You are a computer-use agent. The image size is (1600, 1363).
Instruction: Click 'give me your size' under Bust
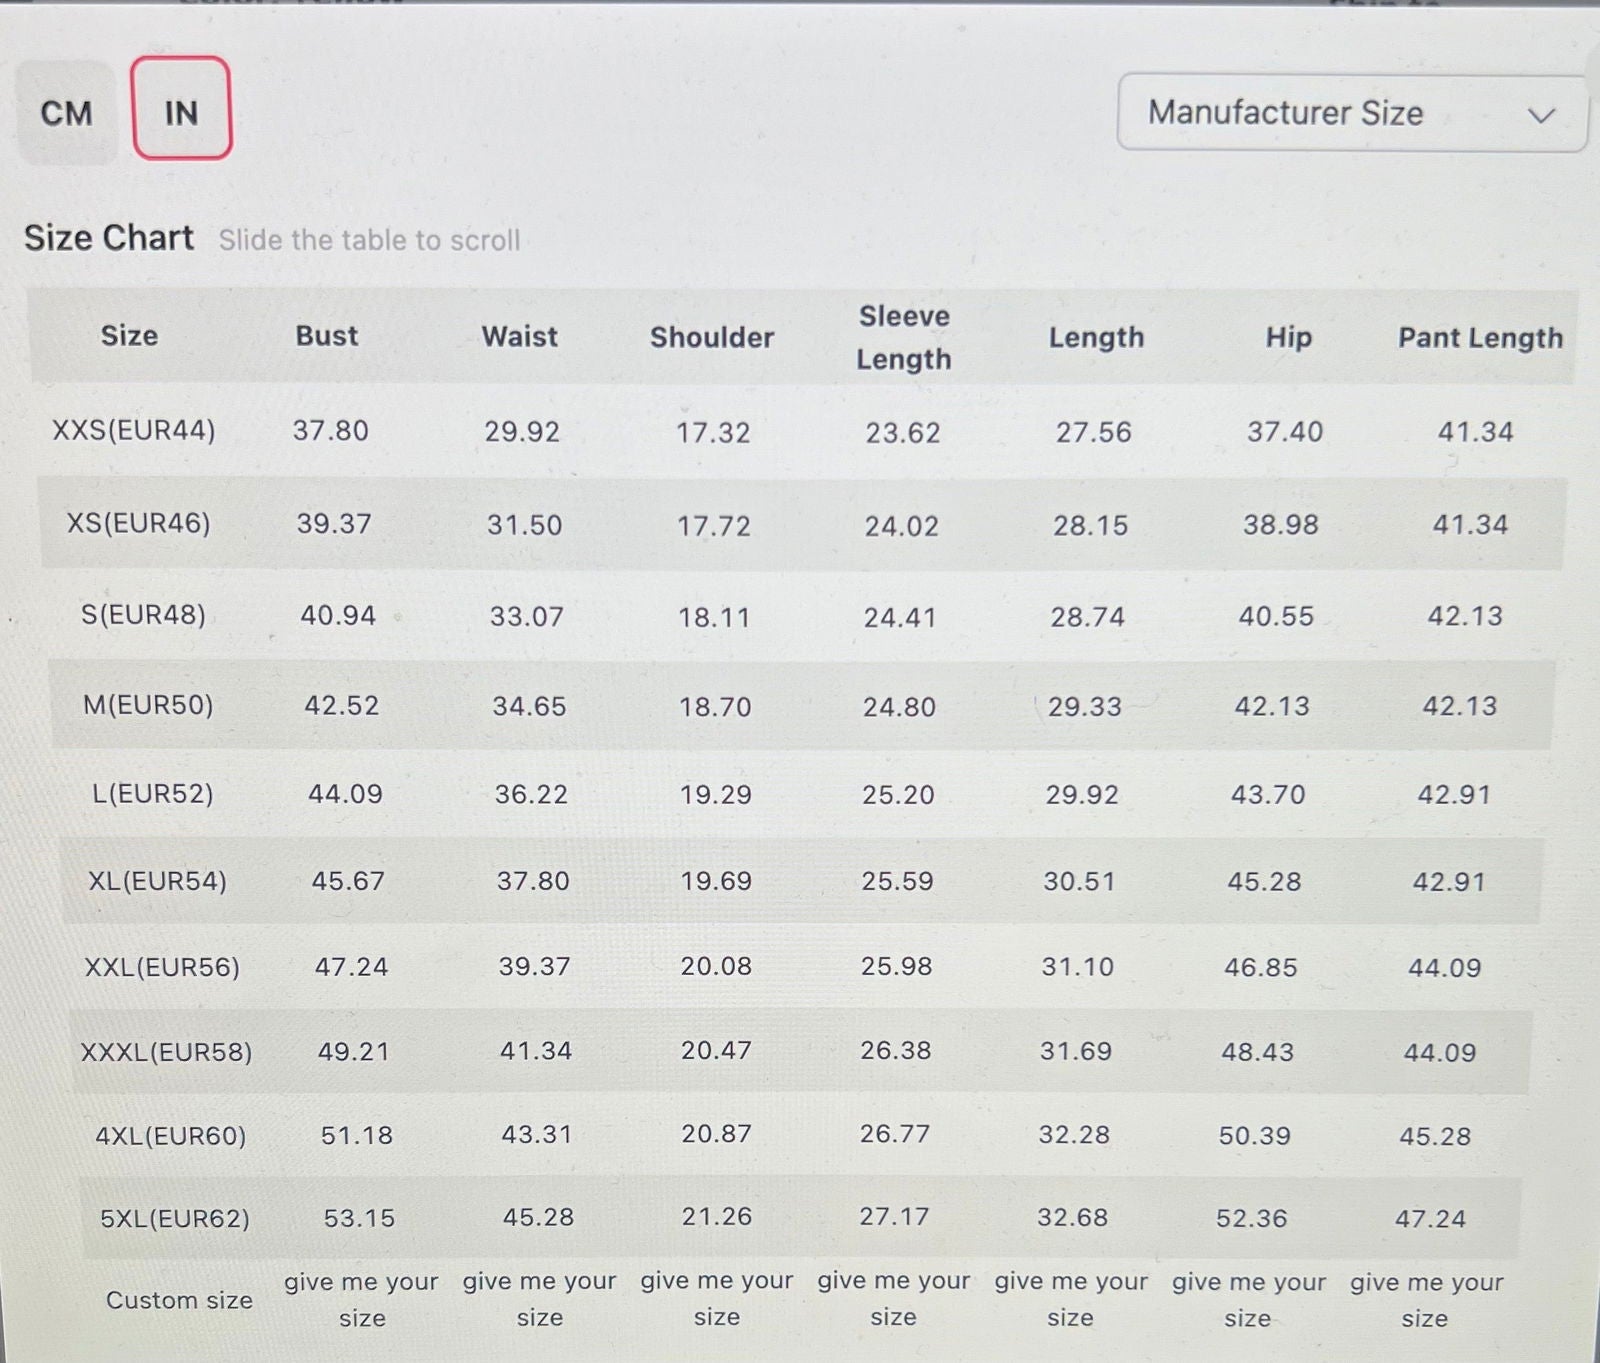point(361,1300)
